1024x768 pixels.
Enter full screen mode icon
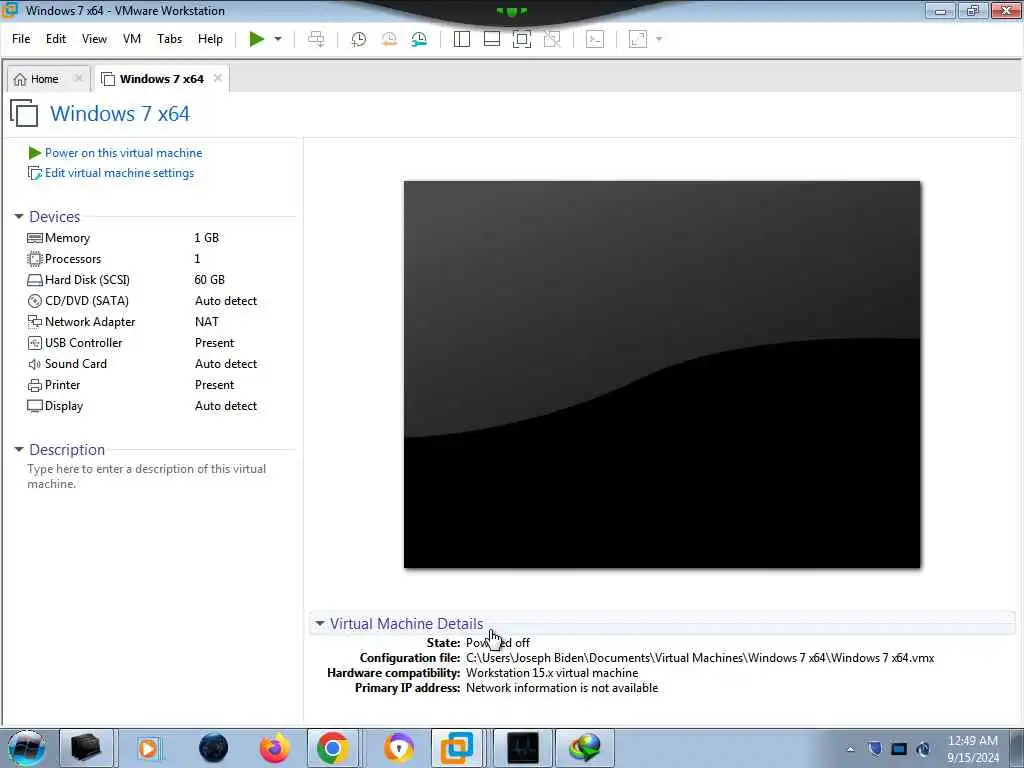(x=522, y=39)
